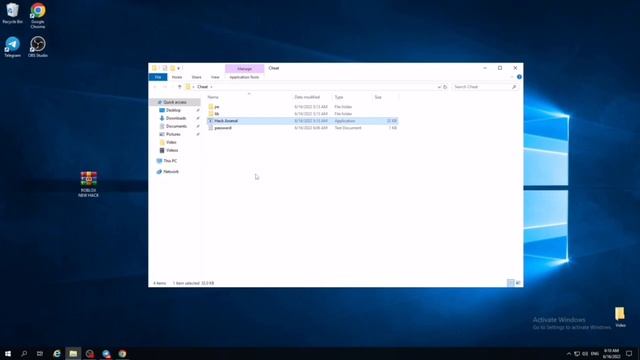
Task: Switch to the Home ribbon tab
Action: point(177,77)
